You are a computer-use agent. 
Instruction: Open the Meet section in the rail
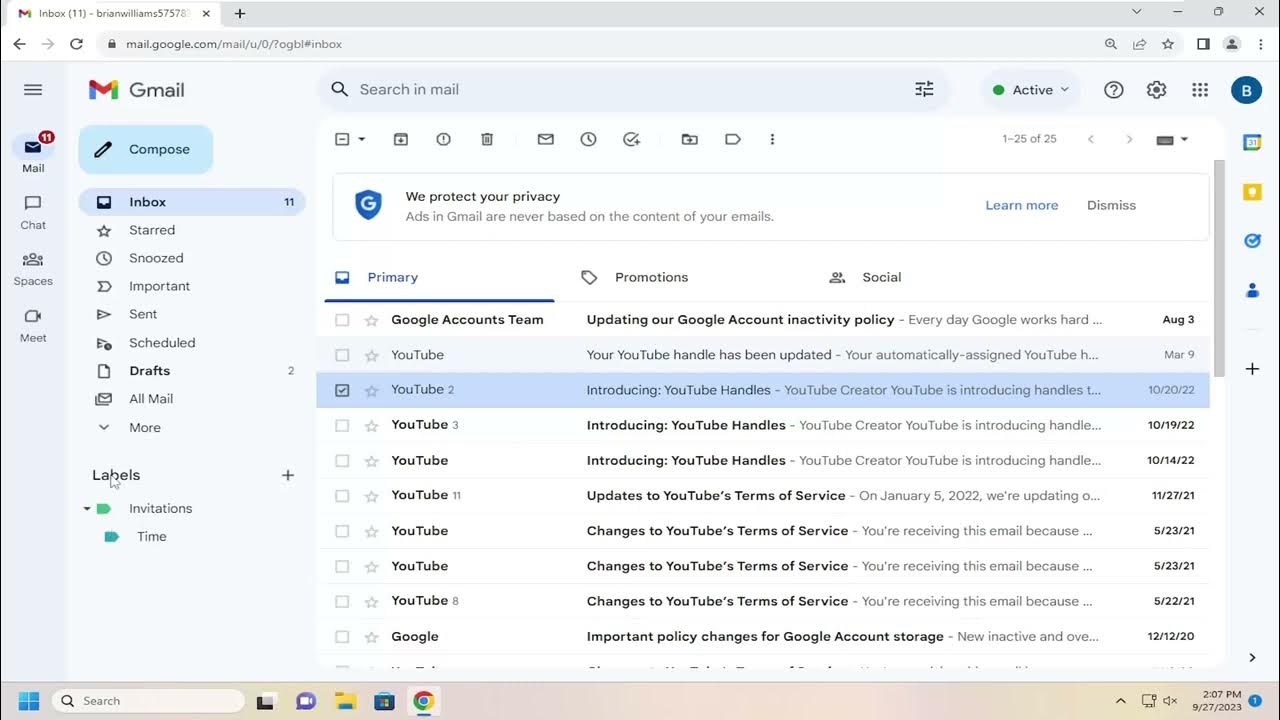point(33,325)
